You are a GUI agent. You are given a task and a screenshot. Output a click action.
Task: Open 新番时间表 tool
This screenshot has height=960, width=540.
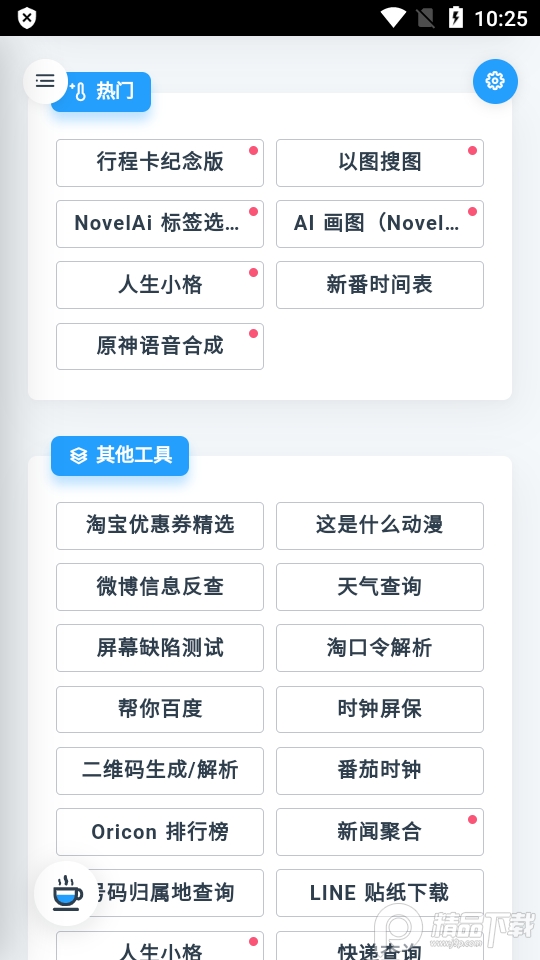(380, 285)
